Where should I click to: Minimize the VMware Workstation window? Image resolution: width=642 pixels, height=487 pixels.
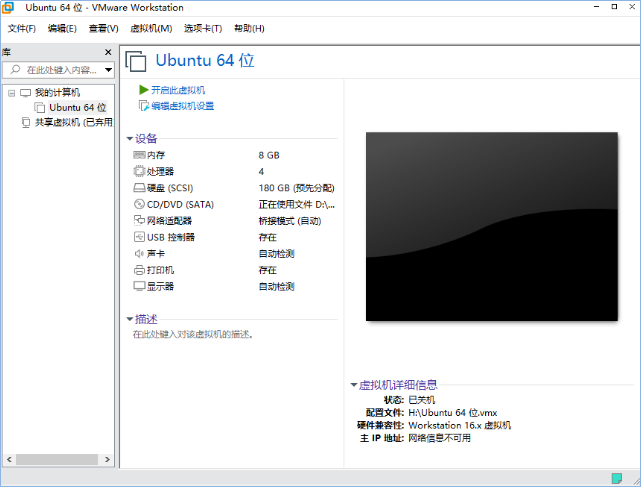click(x=597, y=7)
